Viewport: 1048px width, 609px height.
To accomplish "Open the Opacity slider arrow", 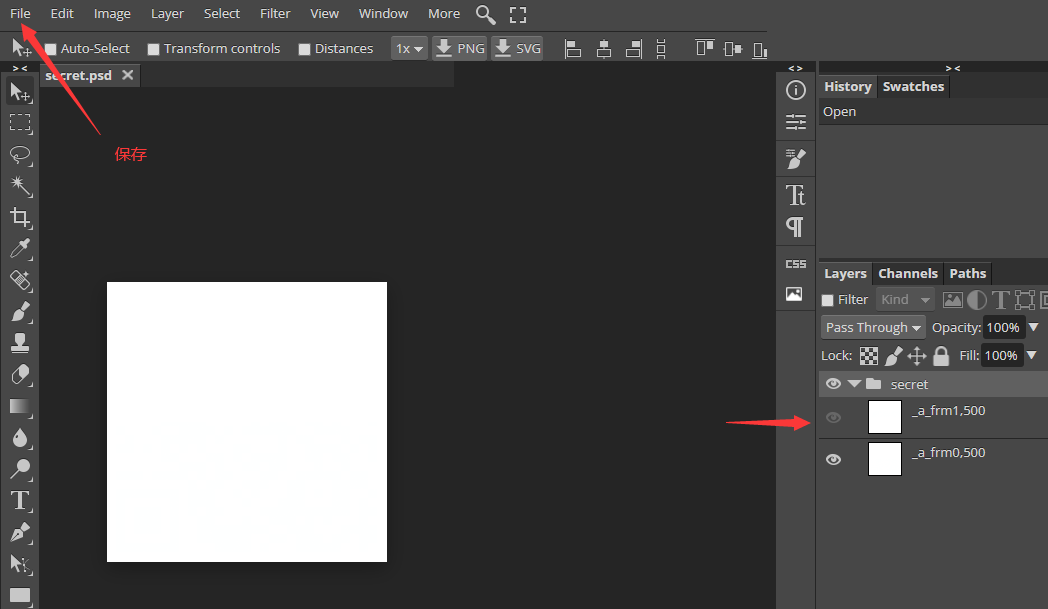I will (1033, 328).
